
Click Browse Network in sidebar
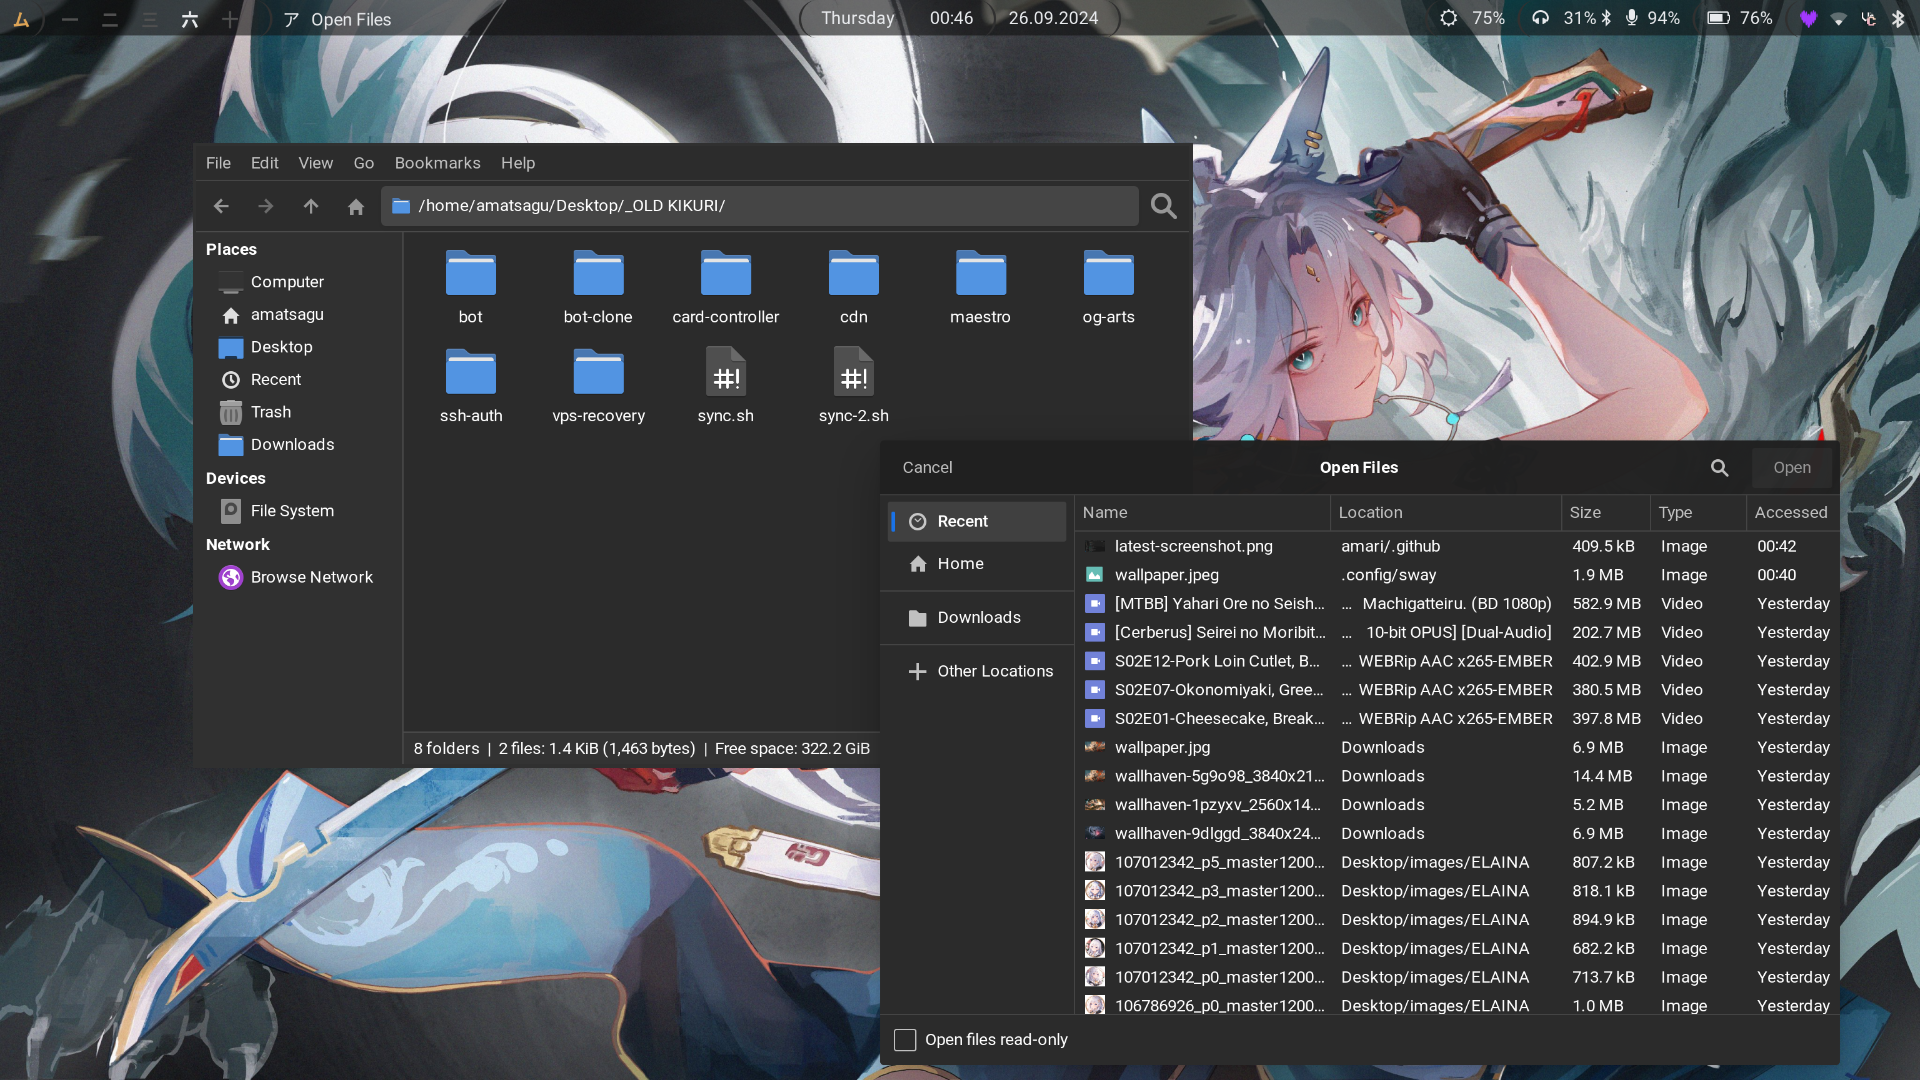click(311, 577)
